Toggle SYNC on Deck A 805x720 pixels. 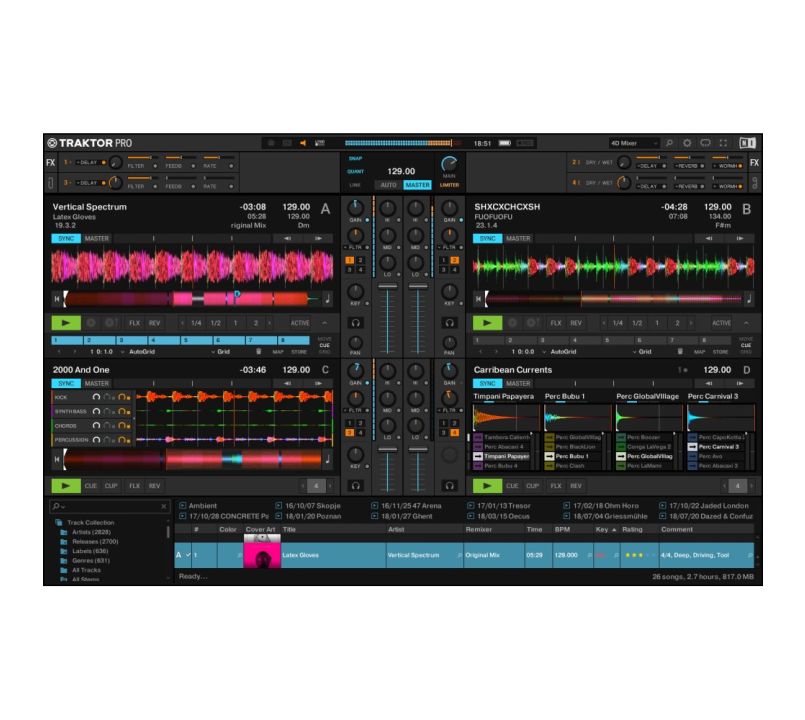point(66,238)
